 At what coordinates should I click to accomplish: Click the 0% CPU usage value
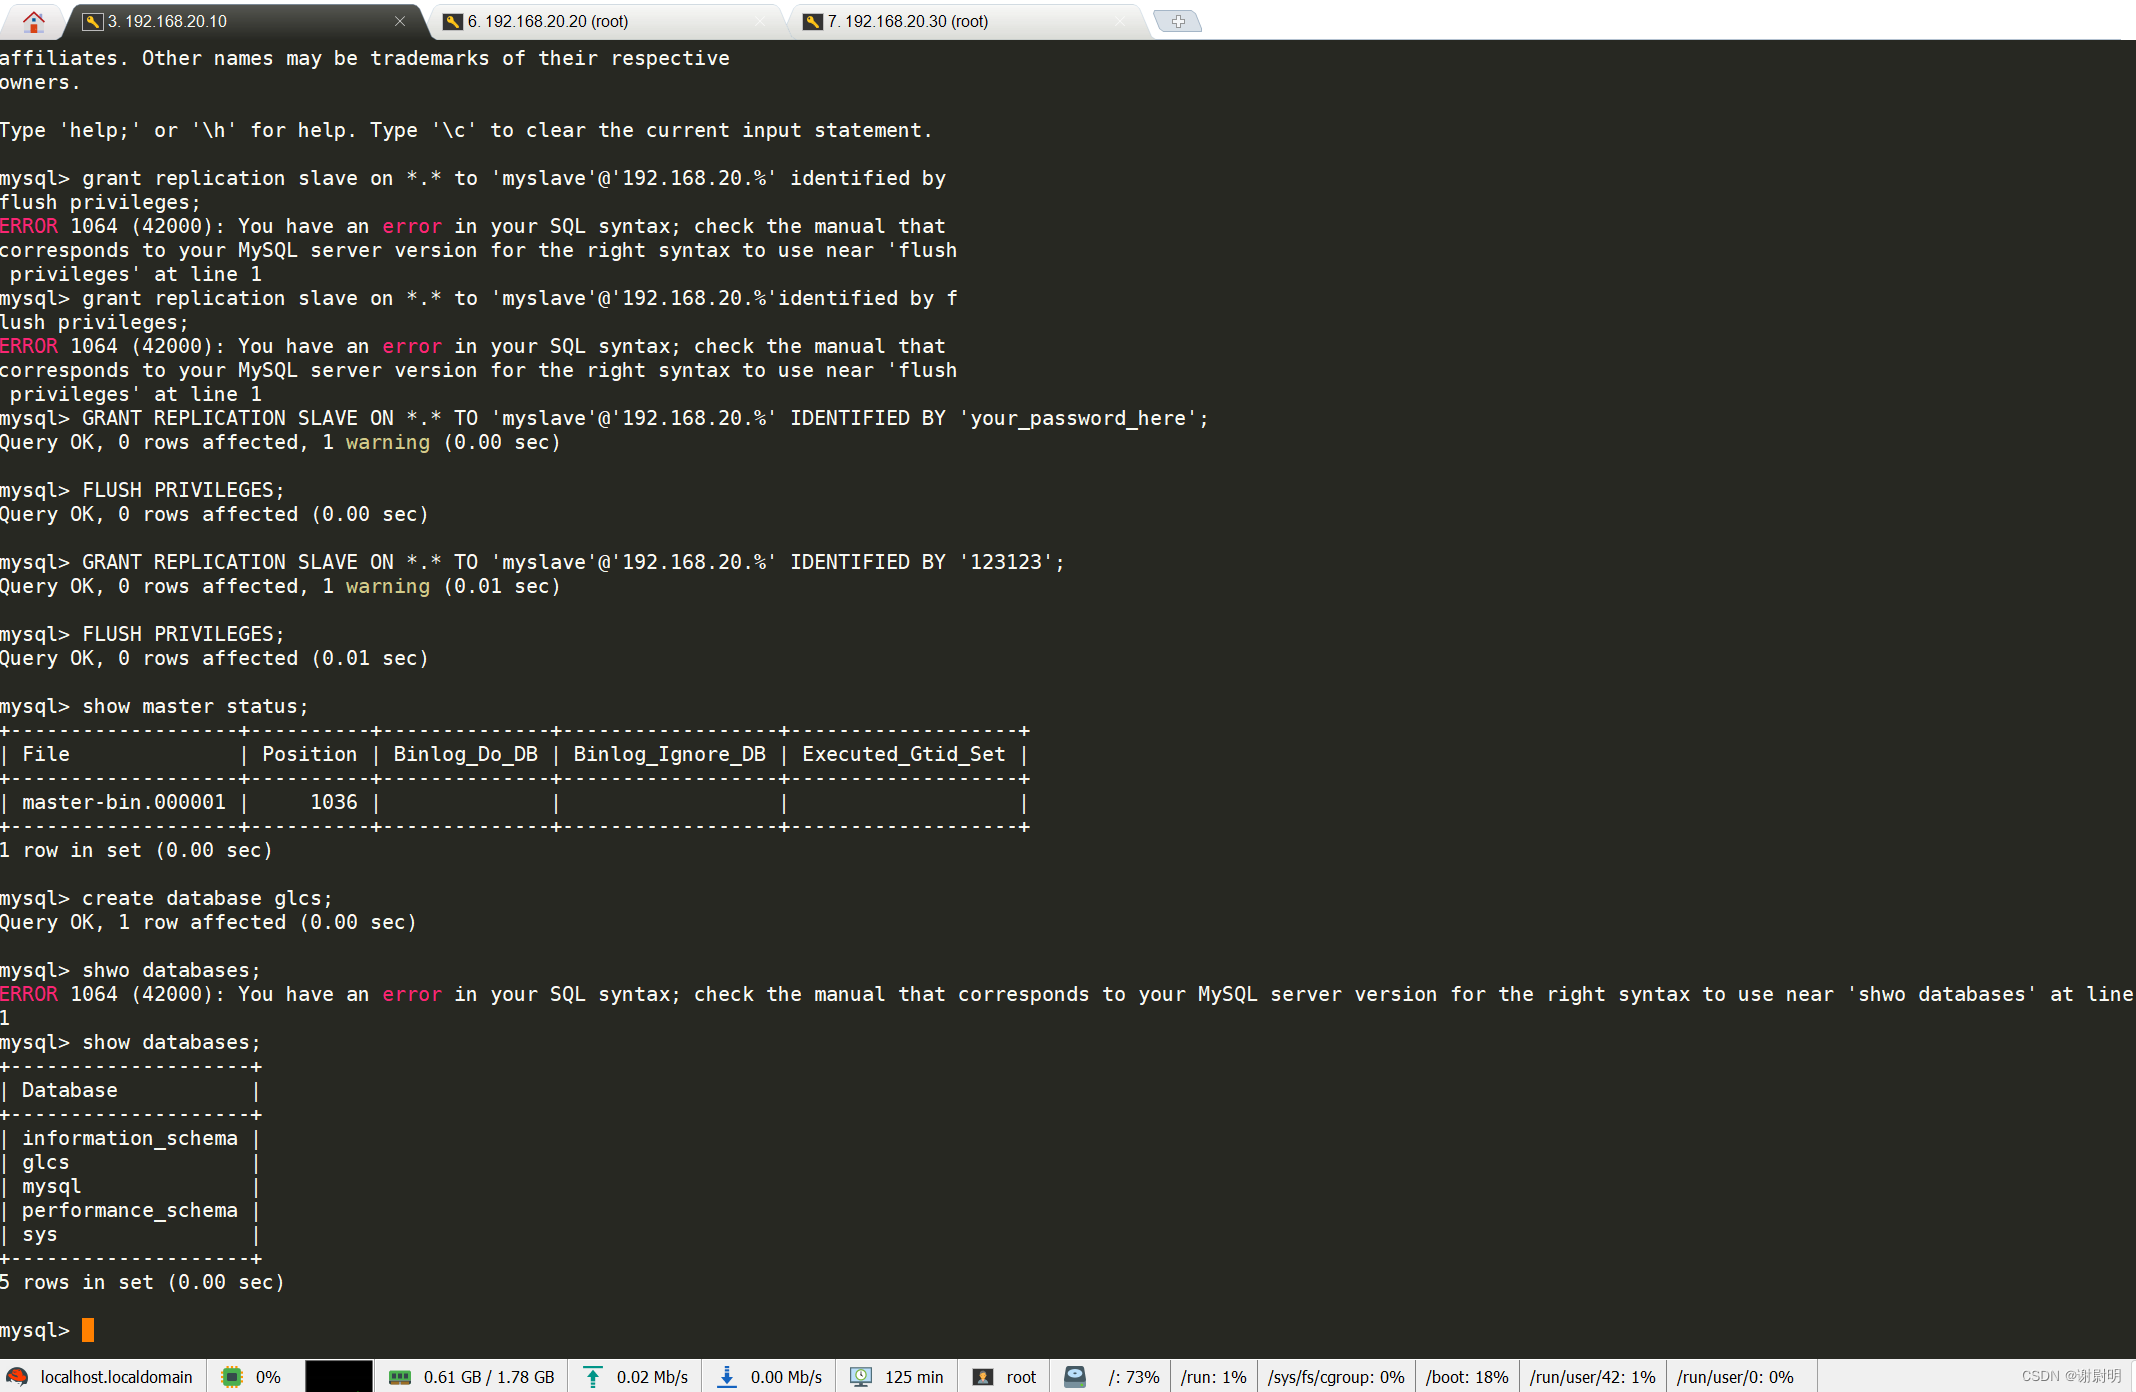[x=268, y=1377]
